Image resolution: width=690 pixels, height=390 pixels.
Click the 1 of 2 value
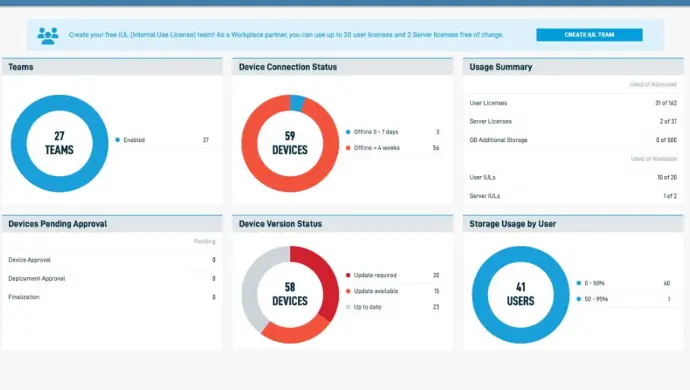670,196
